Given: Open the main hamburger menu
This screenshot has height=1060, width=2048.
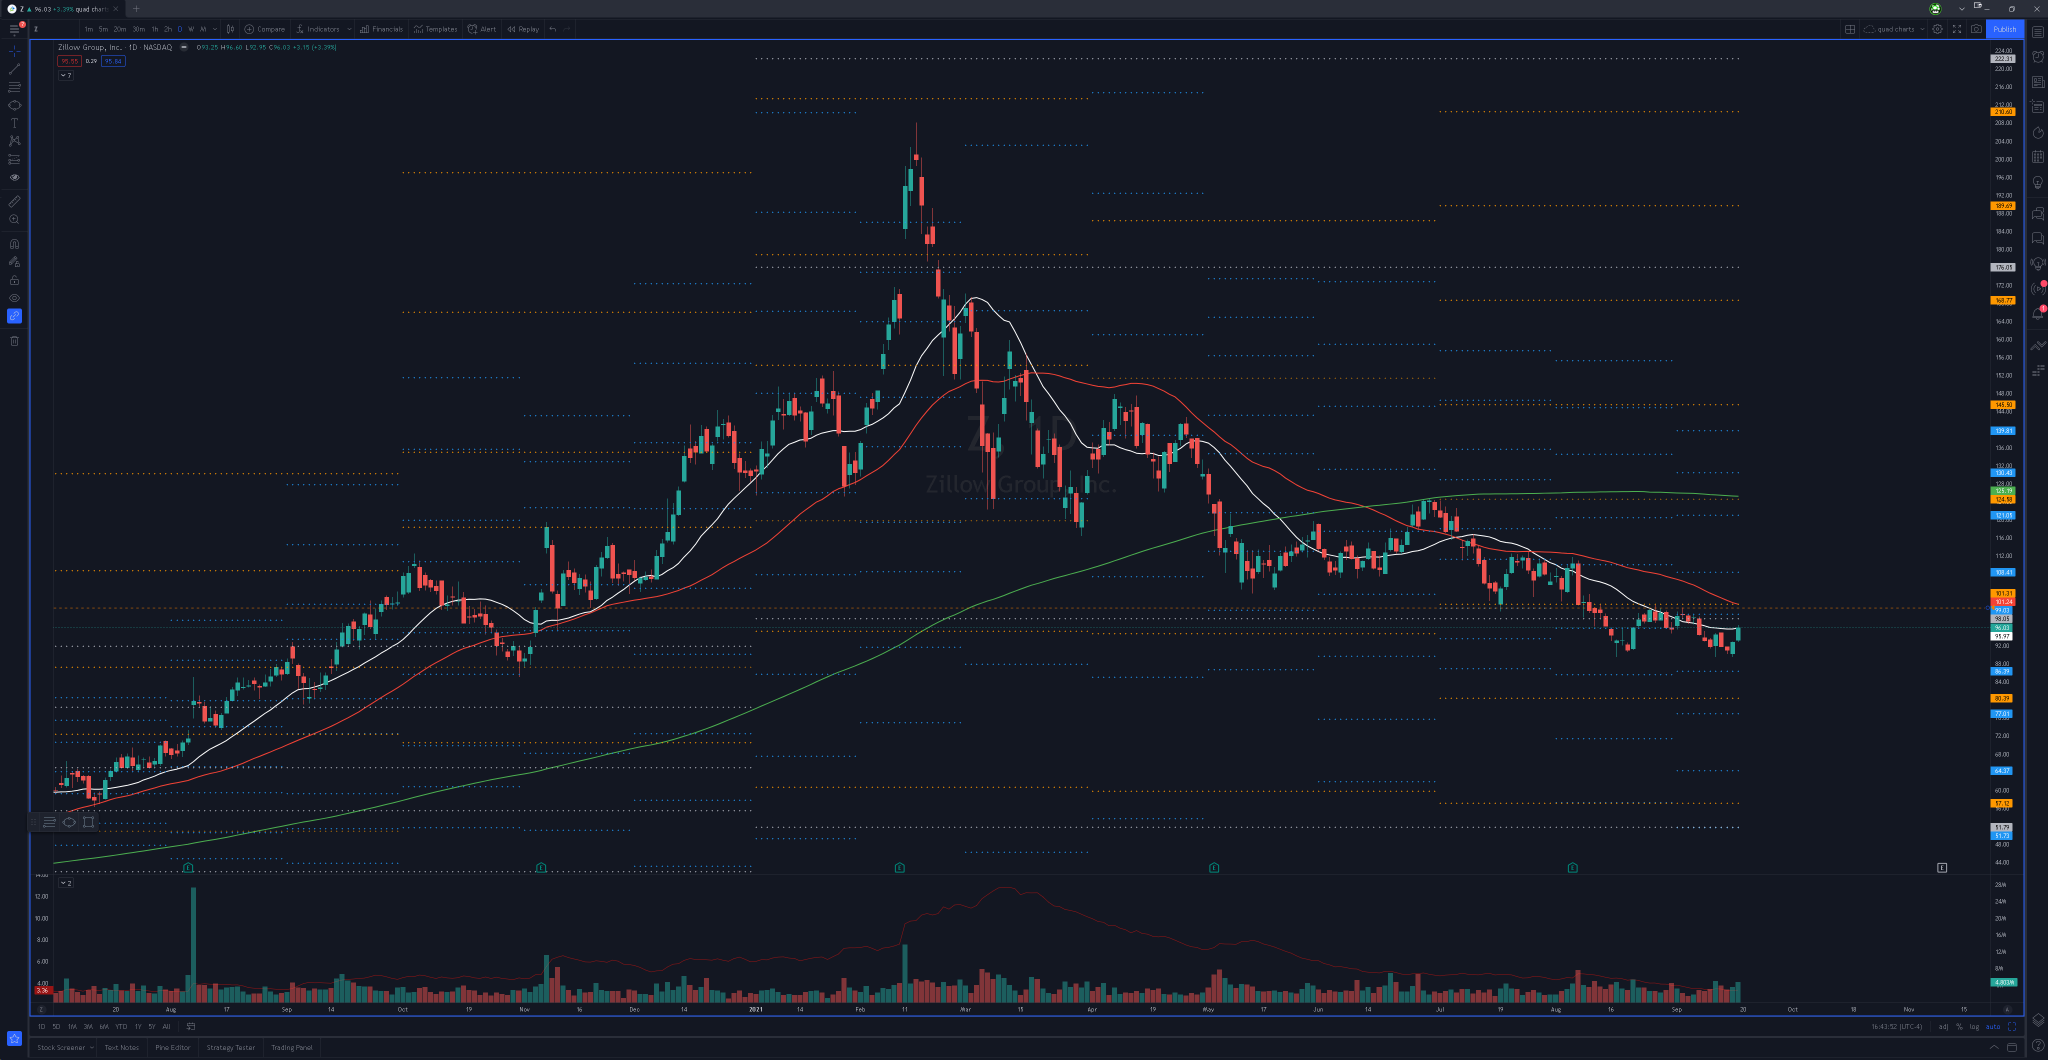Looking at the screenshot, I should [14, 29].
